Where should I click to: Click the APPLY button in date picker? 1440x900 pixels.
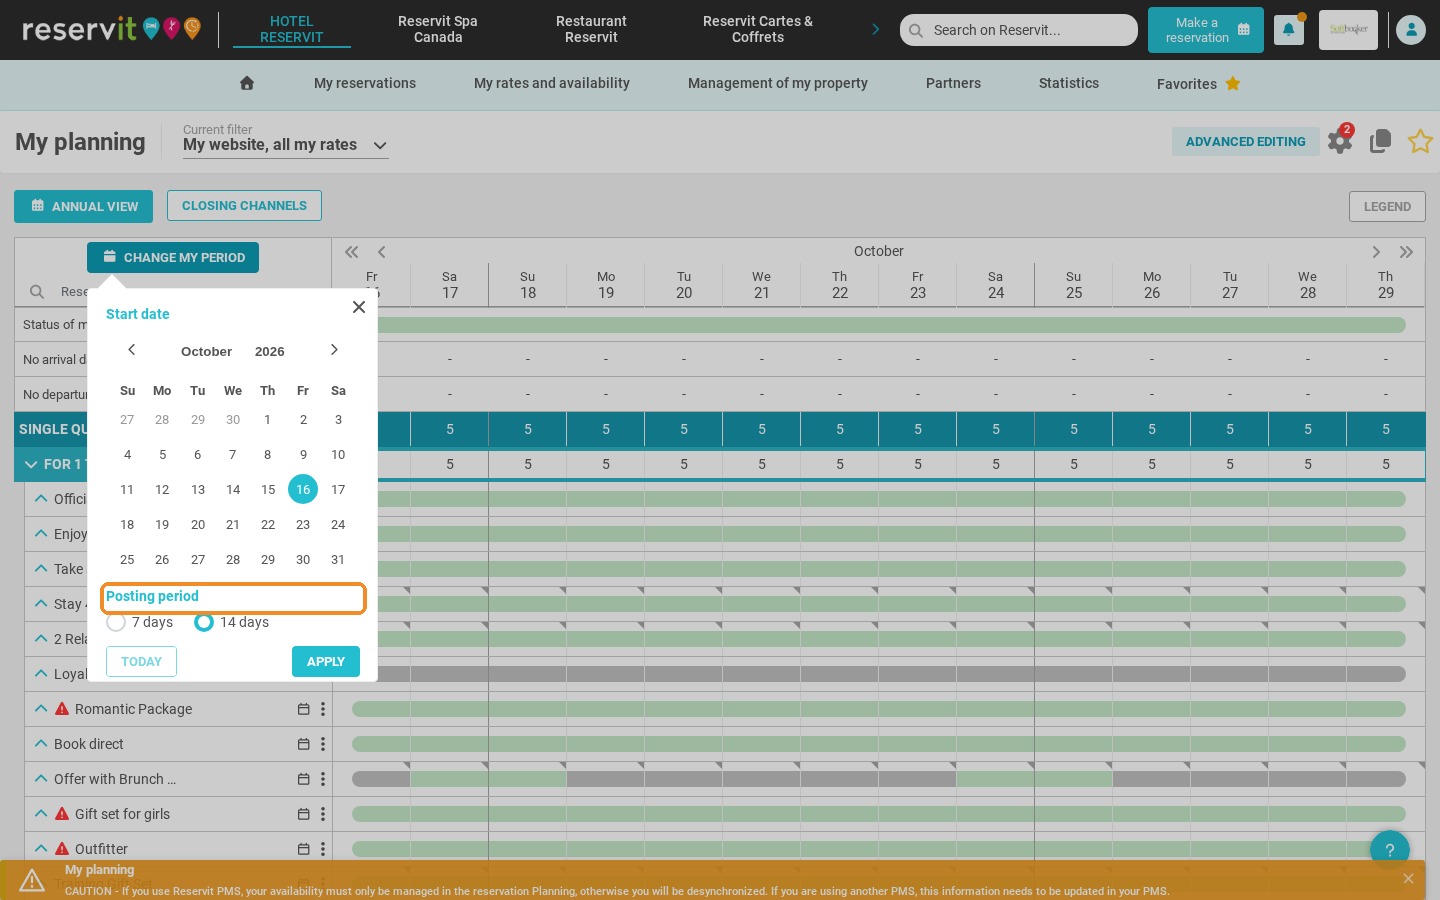326,661
